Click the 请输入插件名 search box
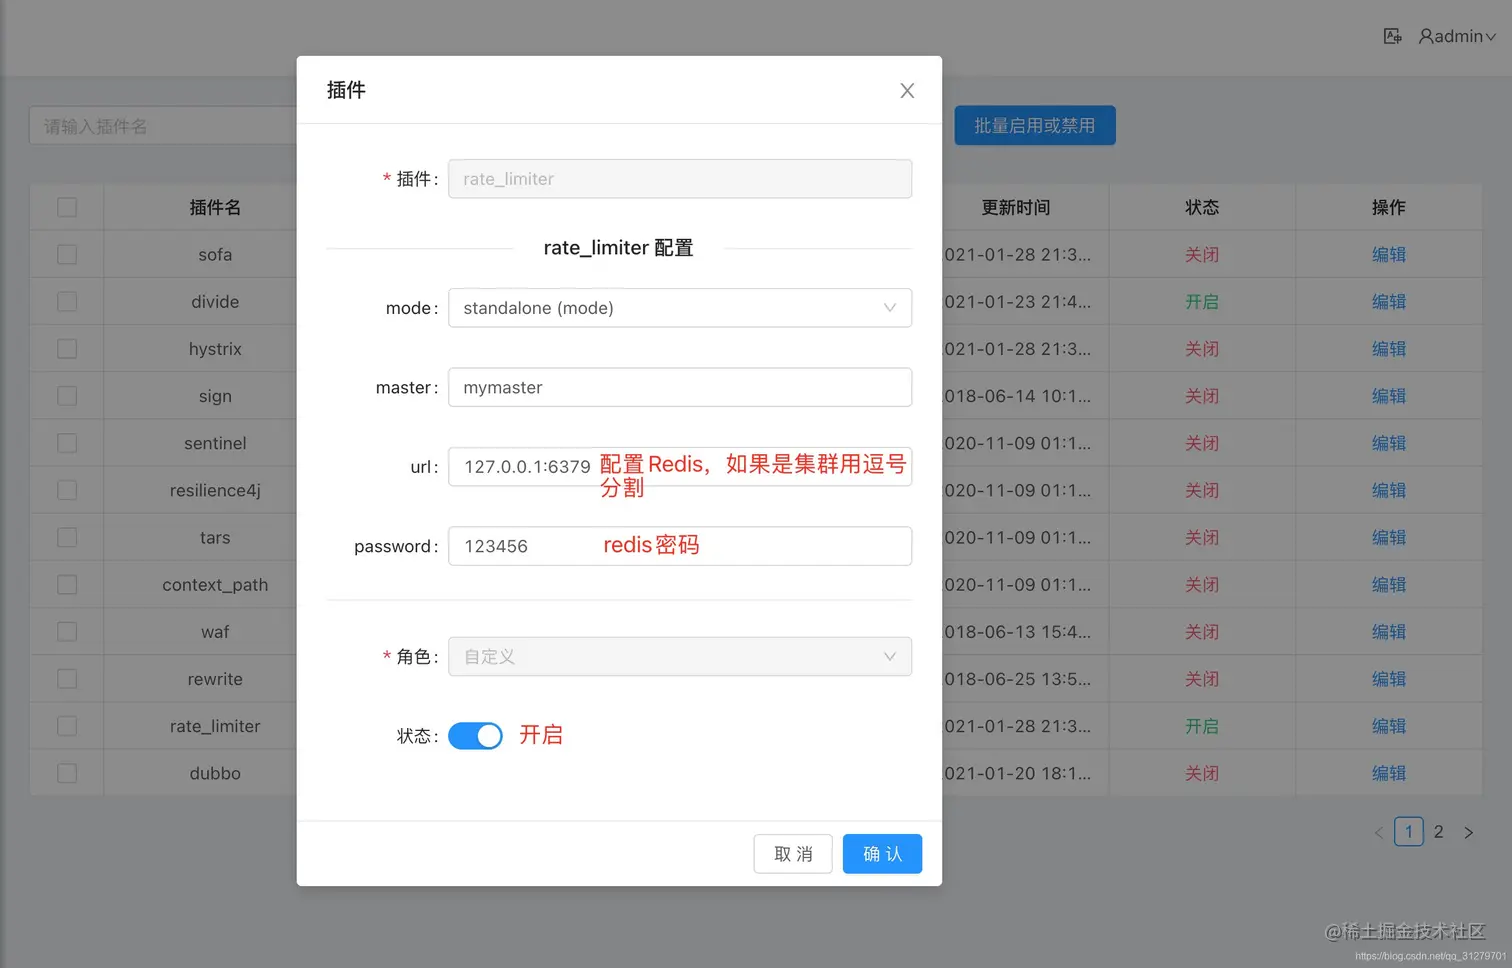This screenshot has height=968, width=1512. click(x=150, y=125)
